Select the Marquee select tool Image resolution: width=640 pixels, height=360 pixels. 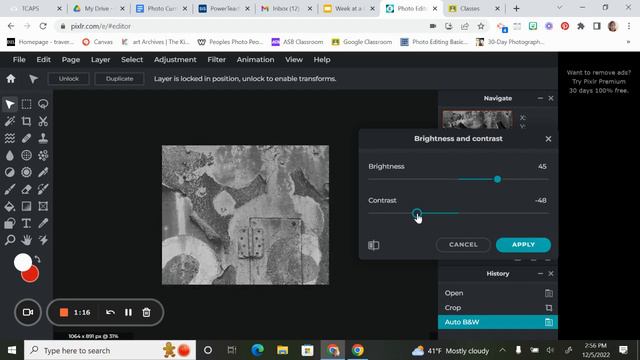[x=27, y=104]
